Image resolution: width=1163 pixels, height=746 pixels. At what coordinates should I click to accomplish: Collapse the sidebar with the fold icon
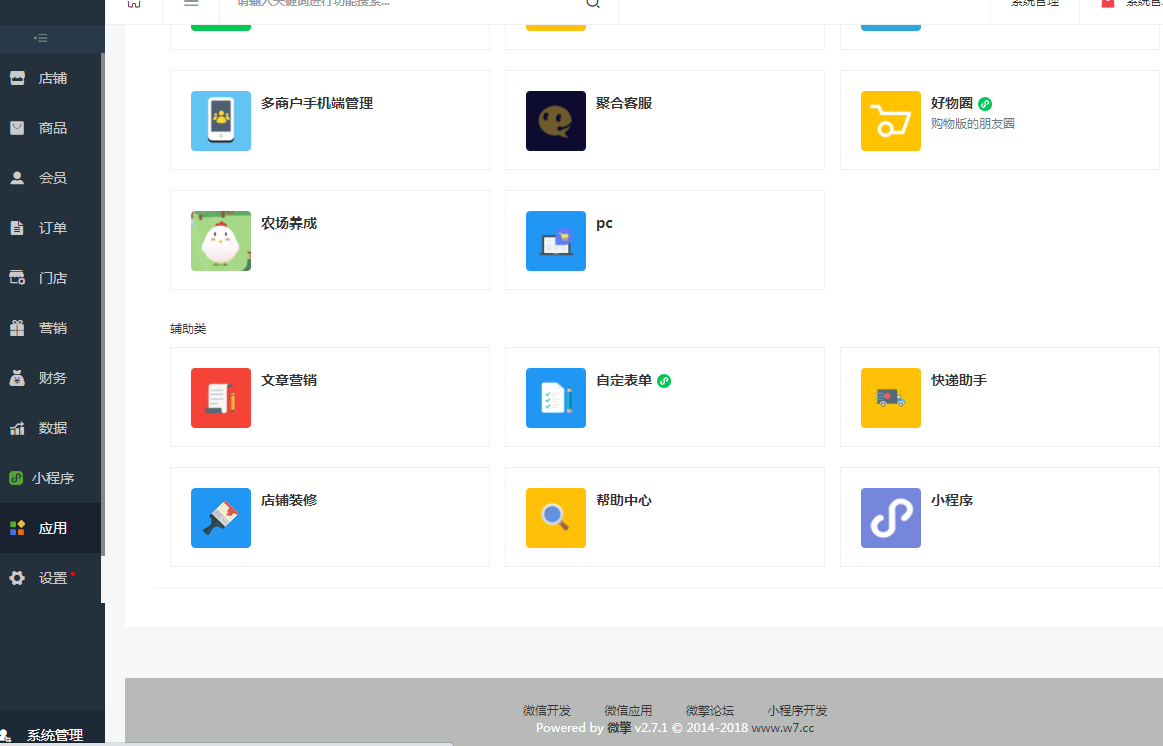coord(41,38)
